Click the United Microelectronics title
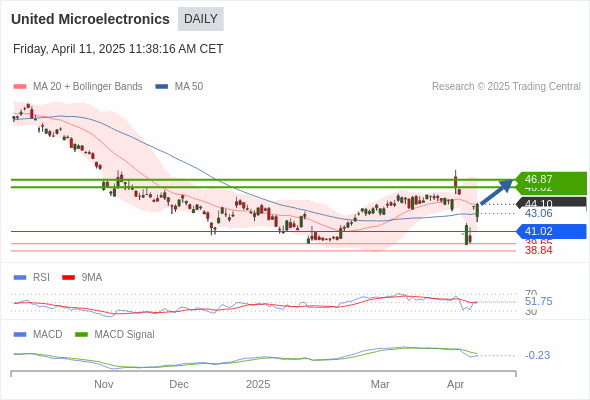The width and height of the screenshot is (590, 400). [90, 19]
